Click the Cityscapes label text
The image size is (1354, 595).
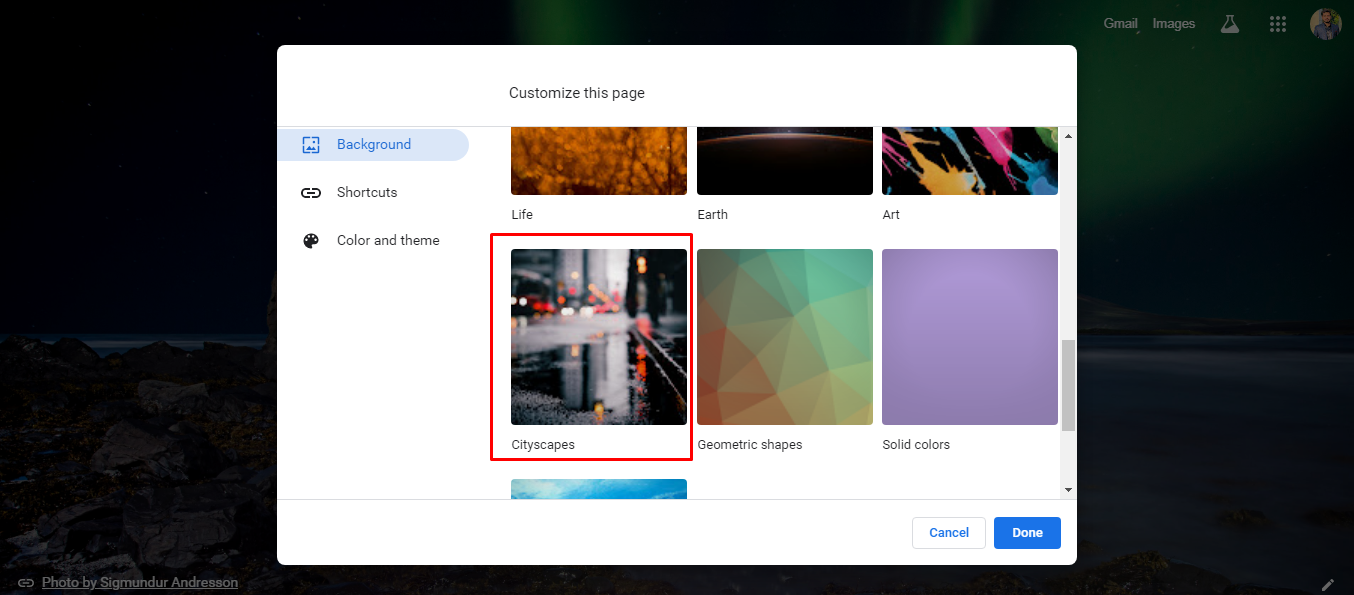(543, 445)
